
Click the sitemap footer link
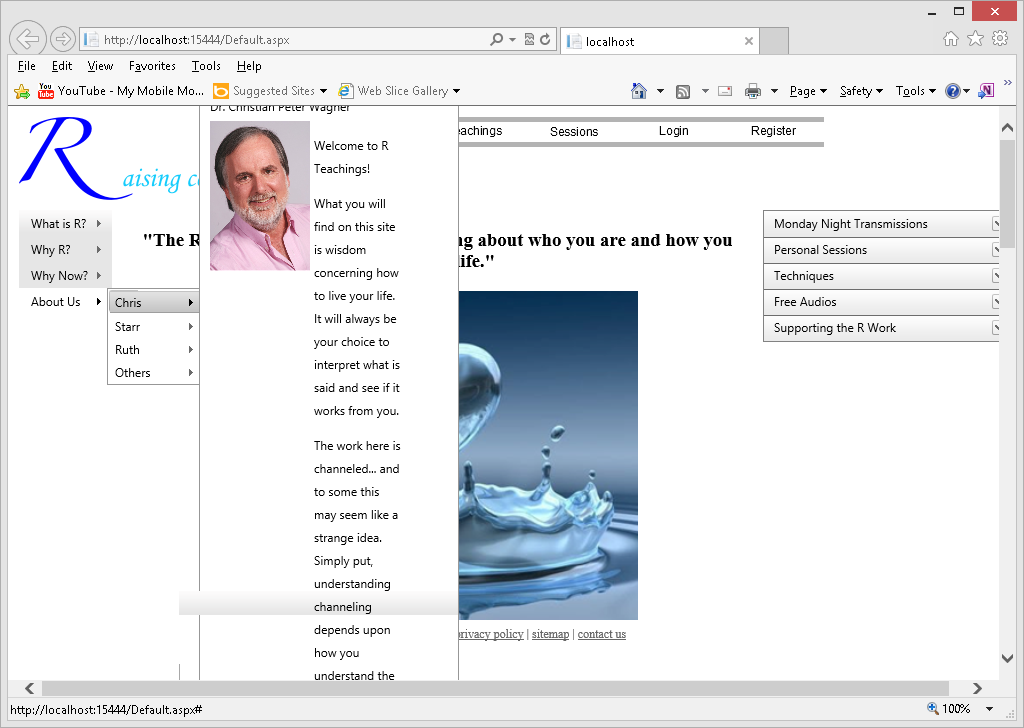[550, 634]
